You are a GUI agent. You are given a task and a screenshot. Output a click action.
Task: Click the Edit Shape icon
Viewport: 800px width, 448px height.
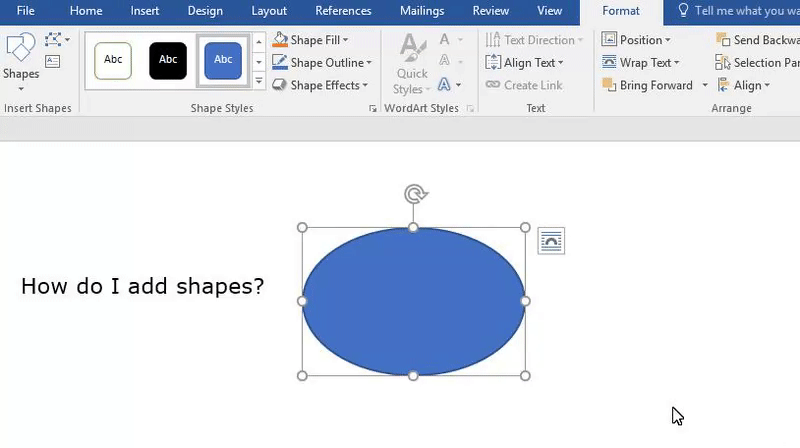54,40
